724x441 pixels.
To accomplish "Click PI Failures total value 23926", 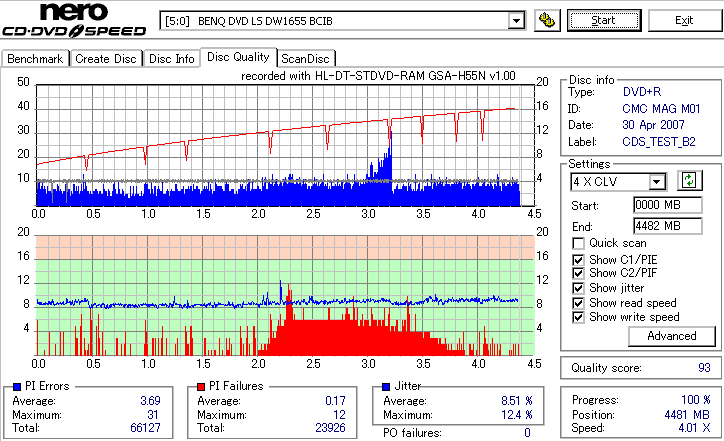I will click(x=330, y=428).
